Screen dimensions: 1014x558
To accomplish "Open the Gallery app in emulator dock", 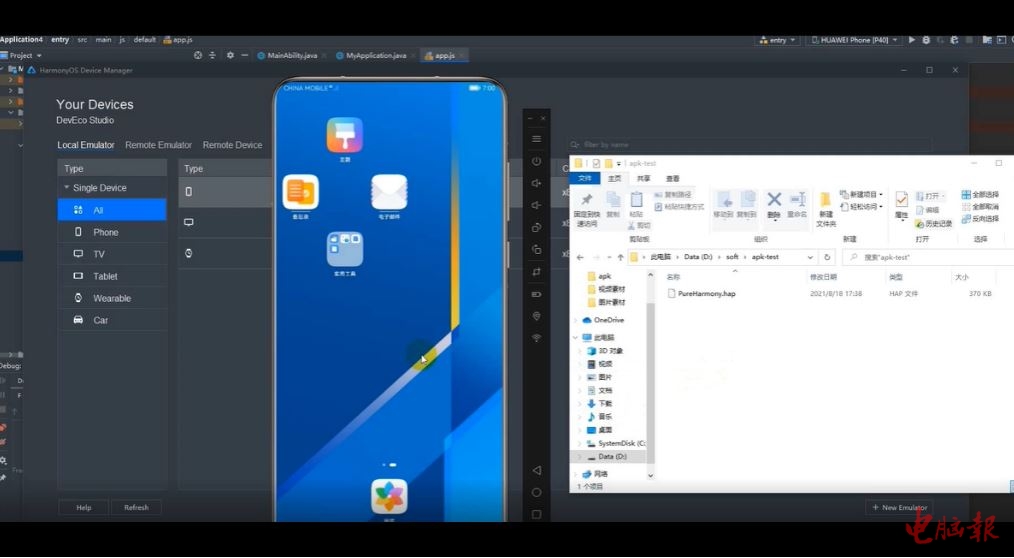I will [x=389, y=496].
